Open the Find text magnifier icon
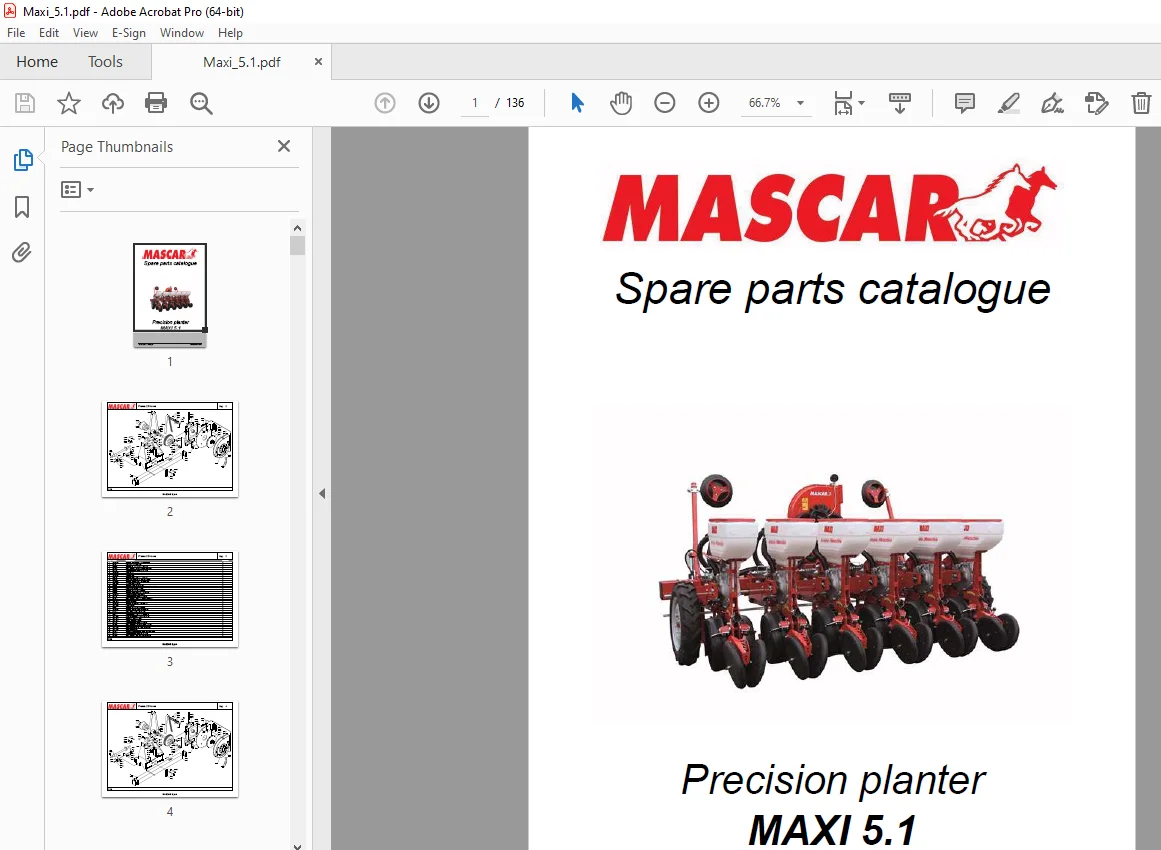Screen dimensions: 1161x850 click(201, 103)
